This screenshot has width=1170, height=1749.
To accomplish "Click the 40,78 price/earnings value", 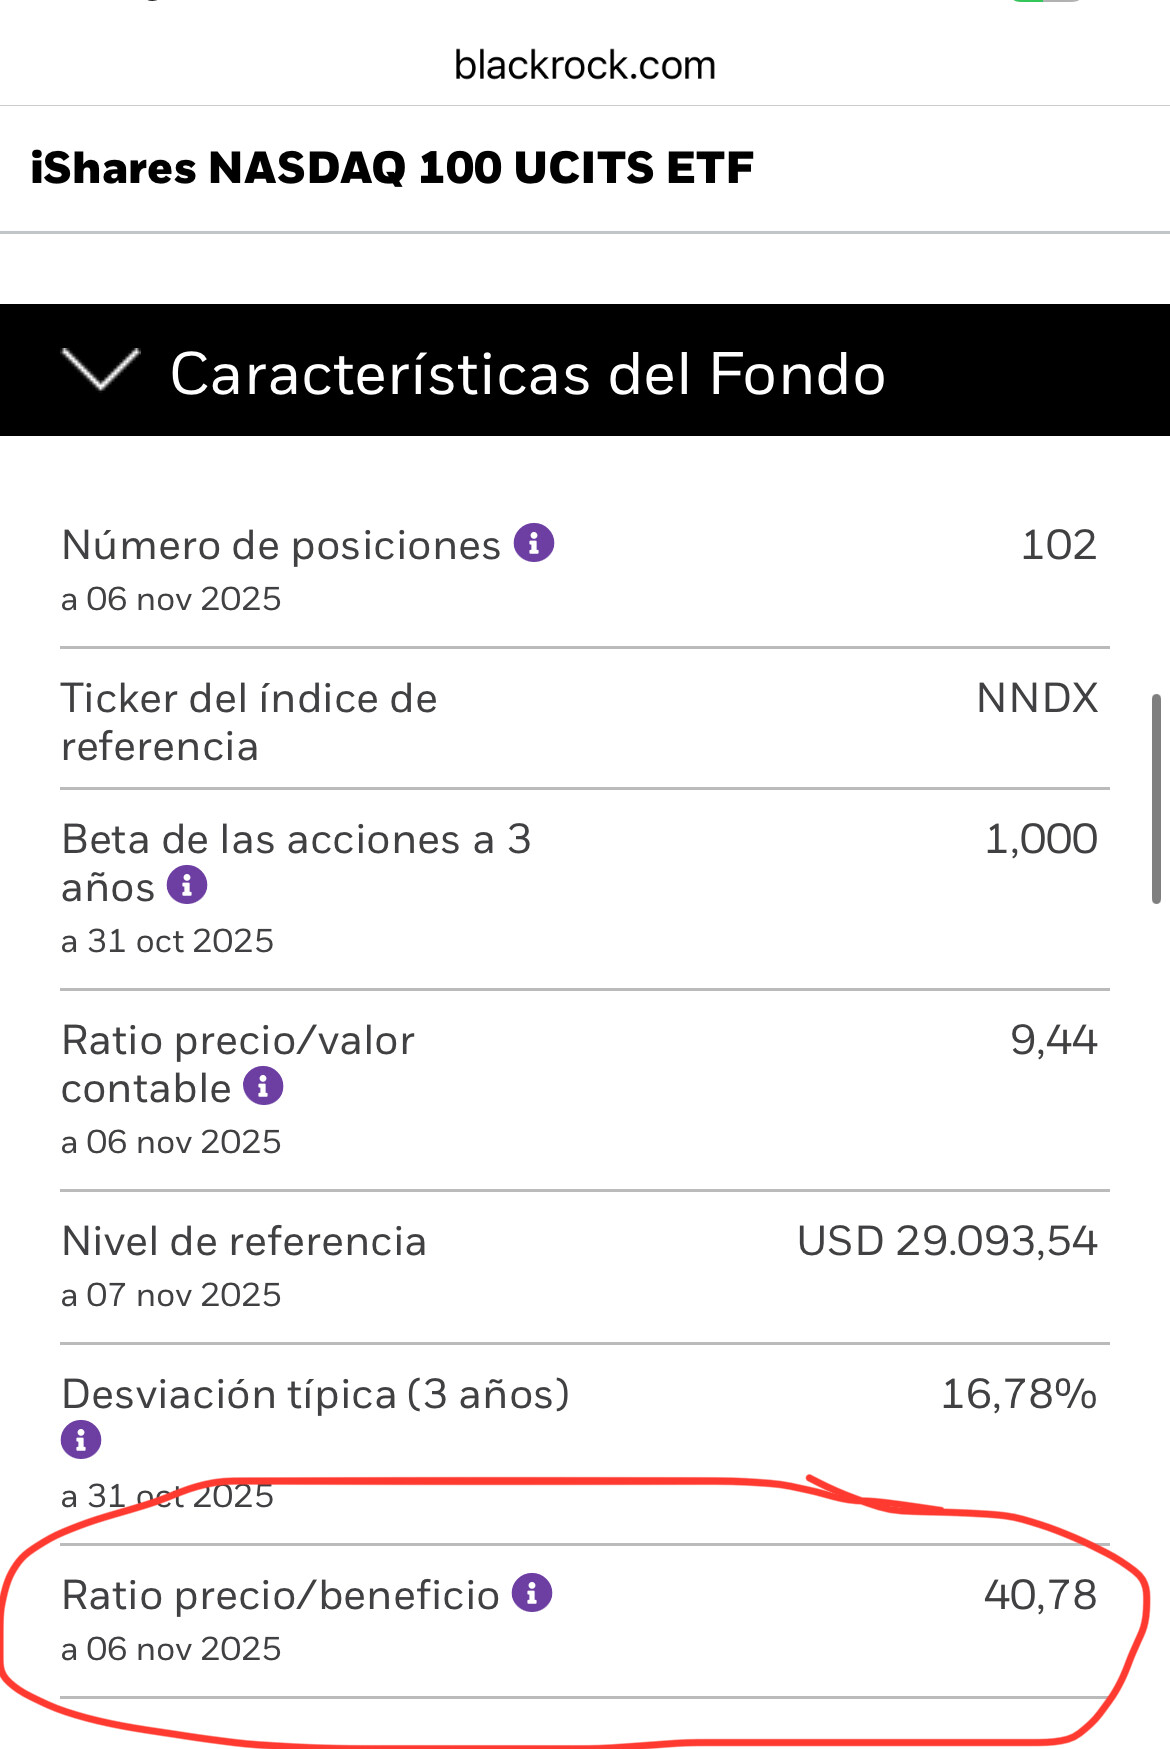I will pyautogui.click(x=1040, y=1595).
